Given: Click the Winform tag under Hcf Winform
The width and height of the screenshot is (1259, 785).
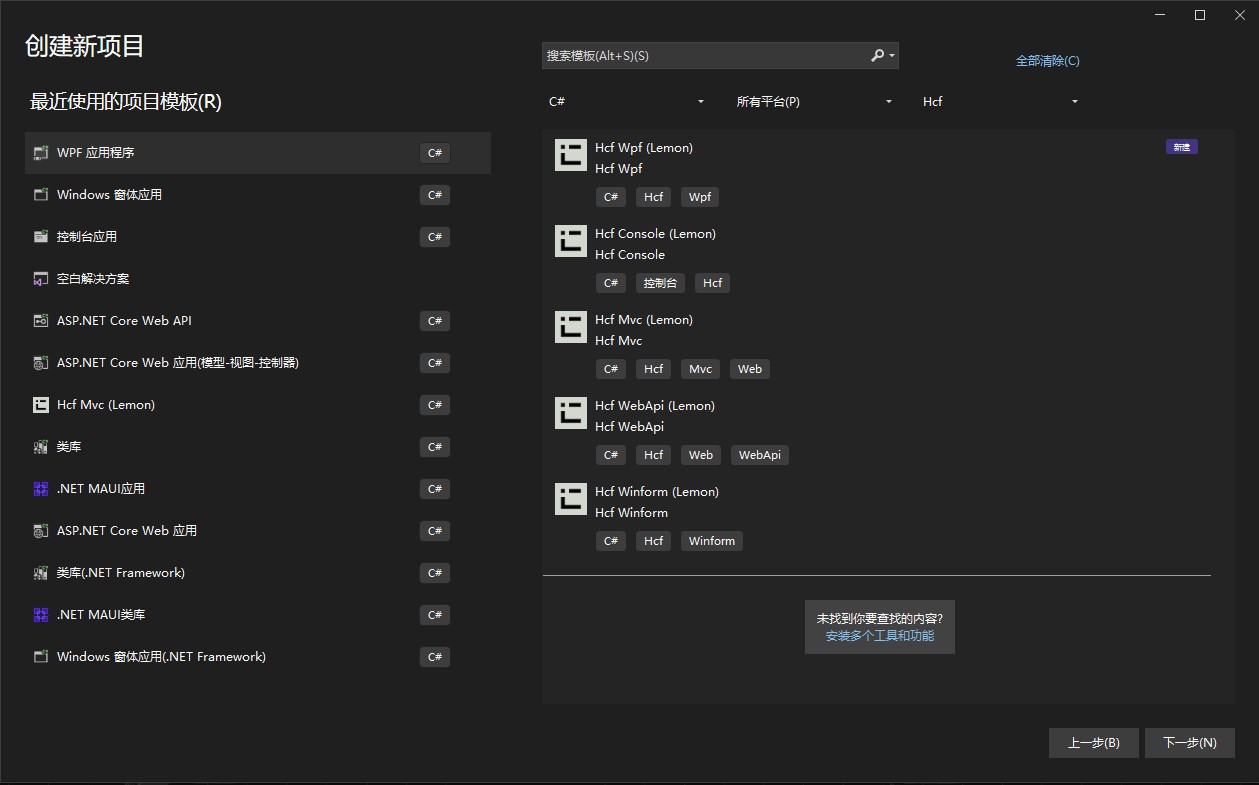Looking at the screenshot, I should click(712, 541).
